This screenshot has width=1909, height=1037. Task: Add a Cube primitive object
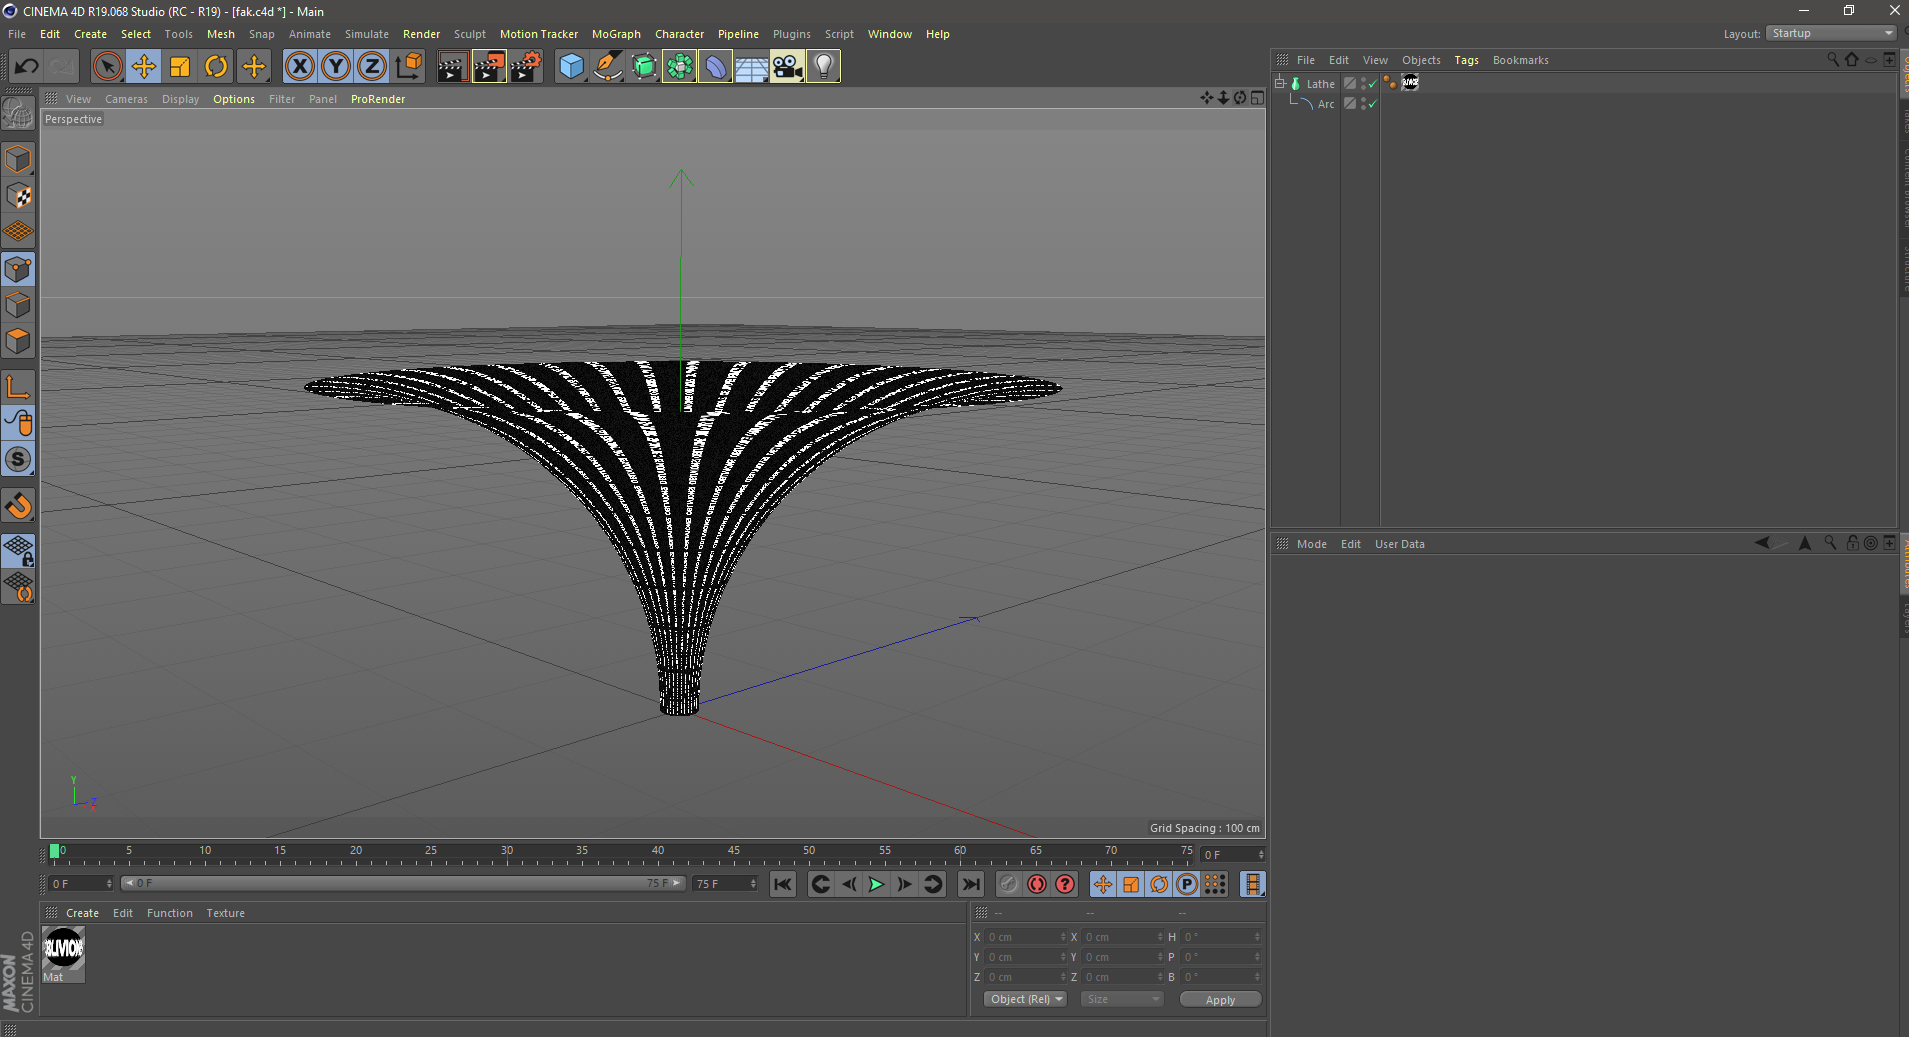[x=571, y=67]
